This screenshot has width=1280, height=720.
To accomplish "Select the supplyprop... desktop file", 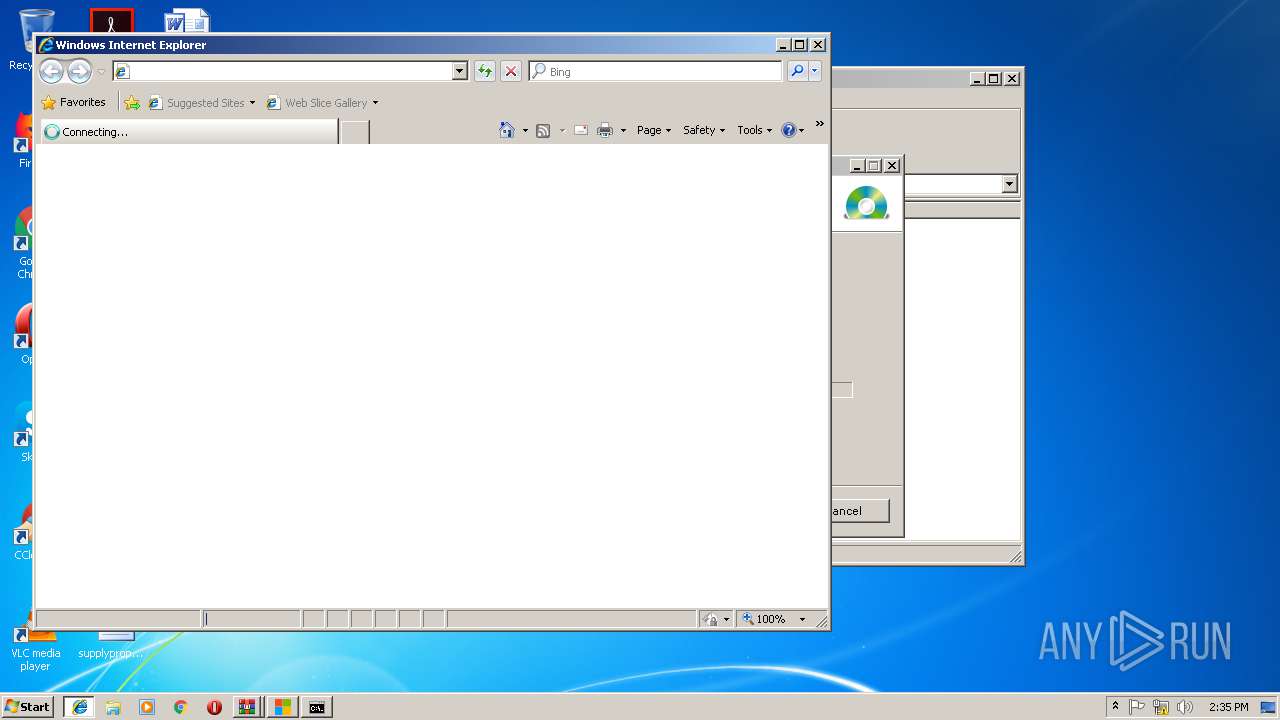I will tap(111, 646).
